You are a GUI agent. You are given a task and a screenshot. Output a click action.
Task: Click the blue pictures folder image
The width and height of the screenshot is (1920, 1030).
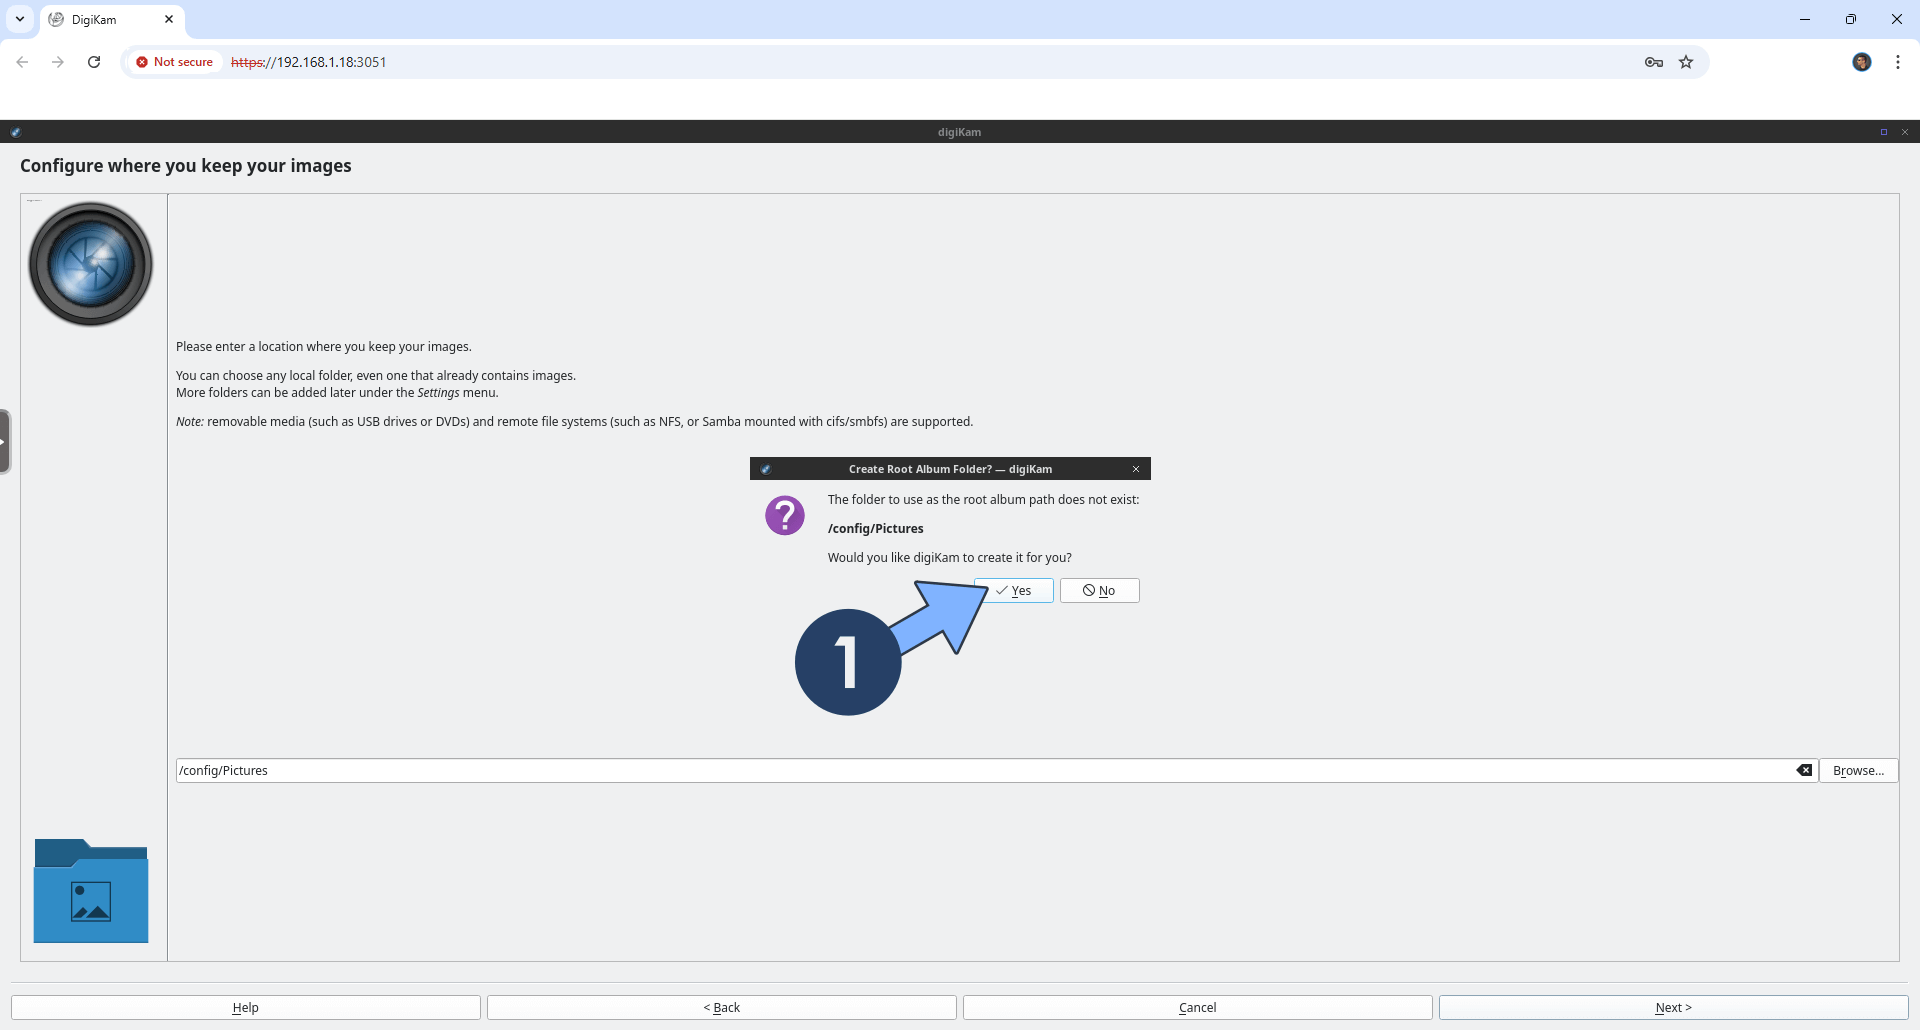[x=91, y=890]
